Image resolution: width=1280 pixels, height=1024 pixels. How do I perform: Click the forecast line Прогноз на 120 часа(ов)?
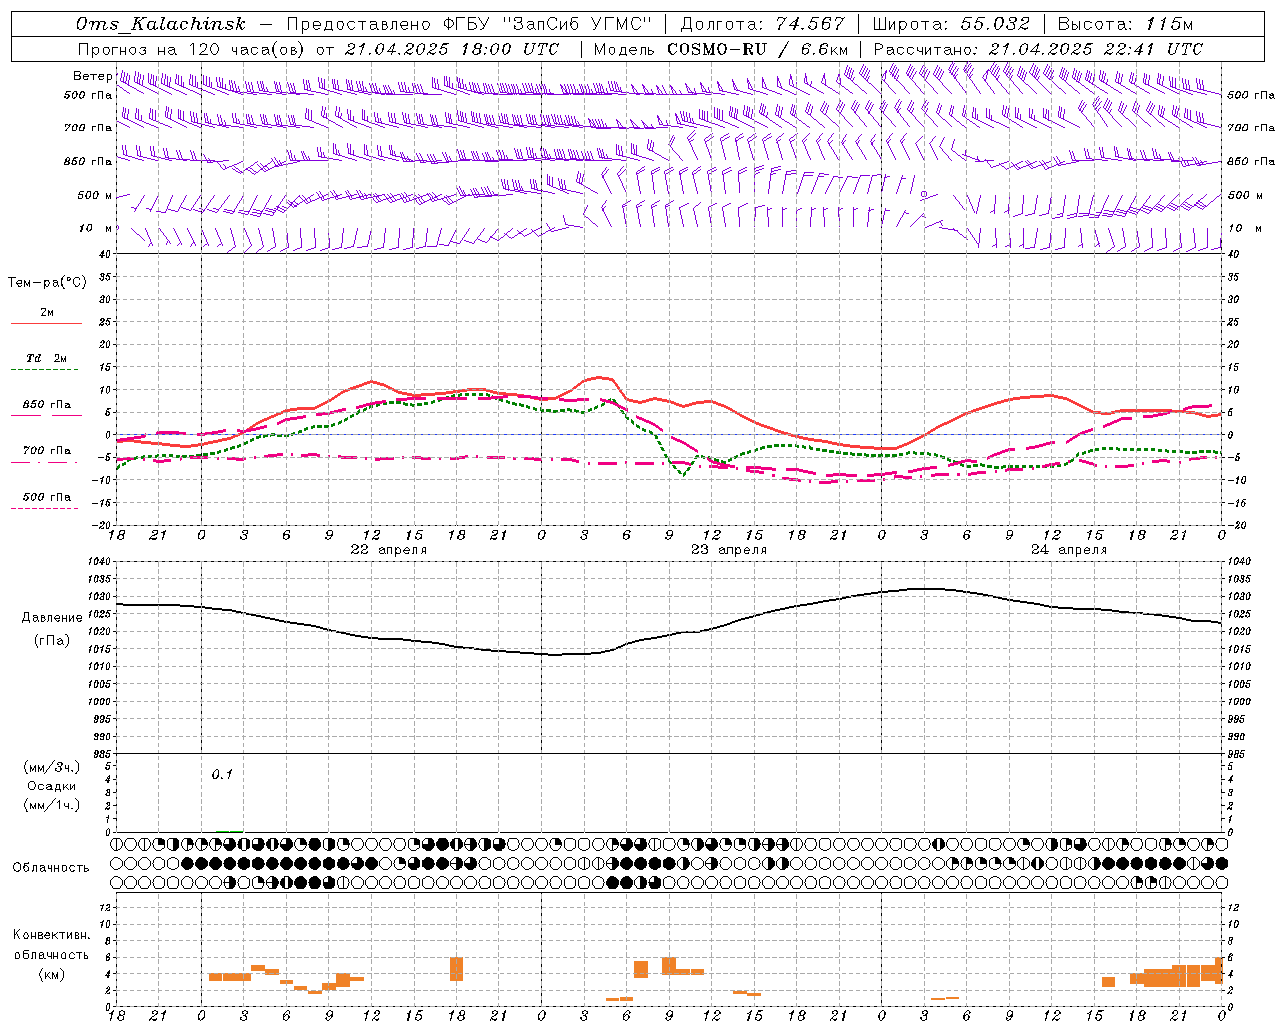(x=192, y=49)
